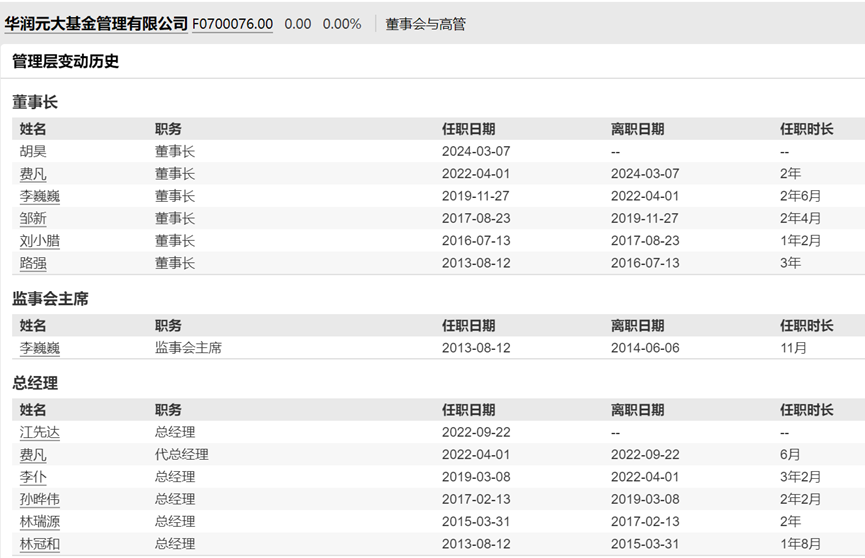Click 任职日期 header in 董事长 table
The width and height of the screenshot is (865, 558).
(468, 129)
